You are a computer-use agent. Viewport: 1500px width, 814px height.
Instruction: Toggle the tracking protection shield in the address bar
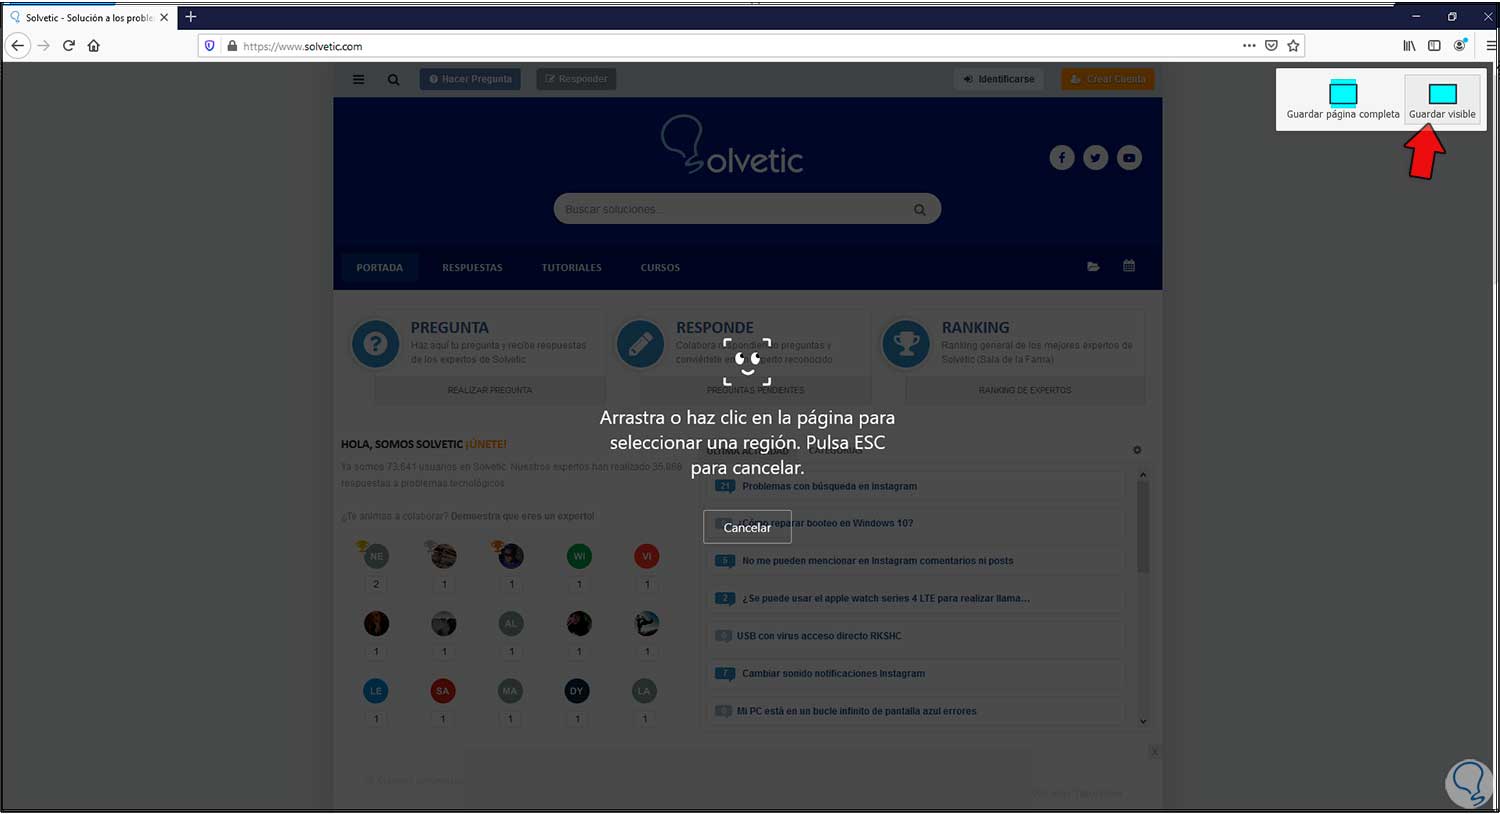[x=209, y=46]
